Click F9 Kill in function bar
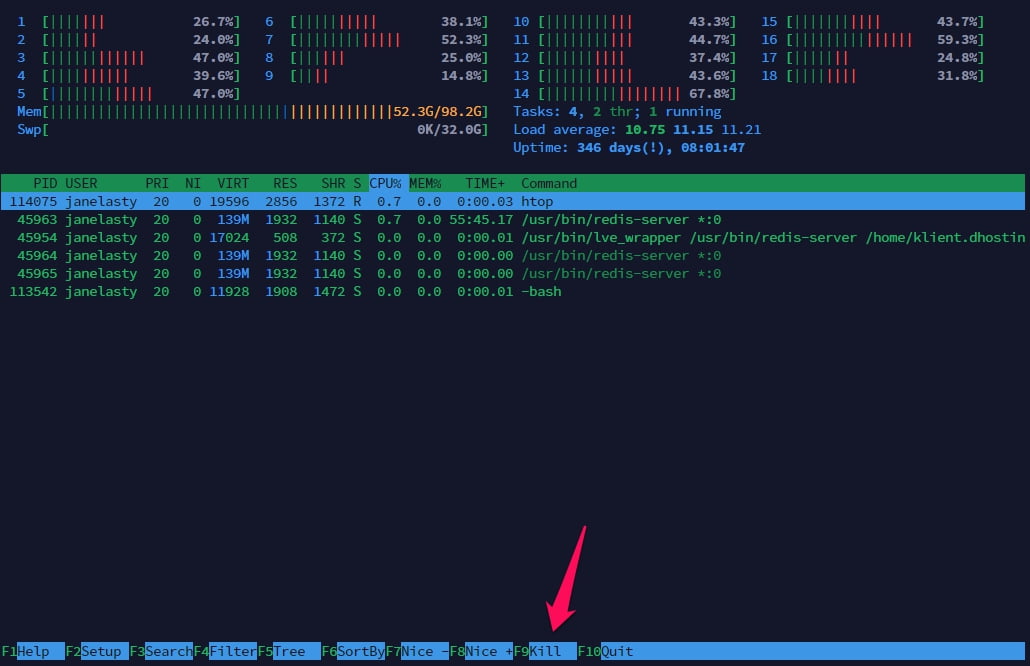Viewport: 1030px width, 666px height. click(x=545, y=651)
